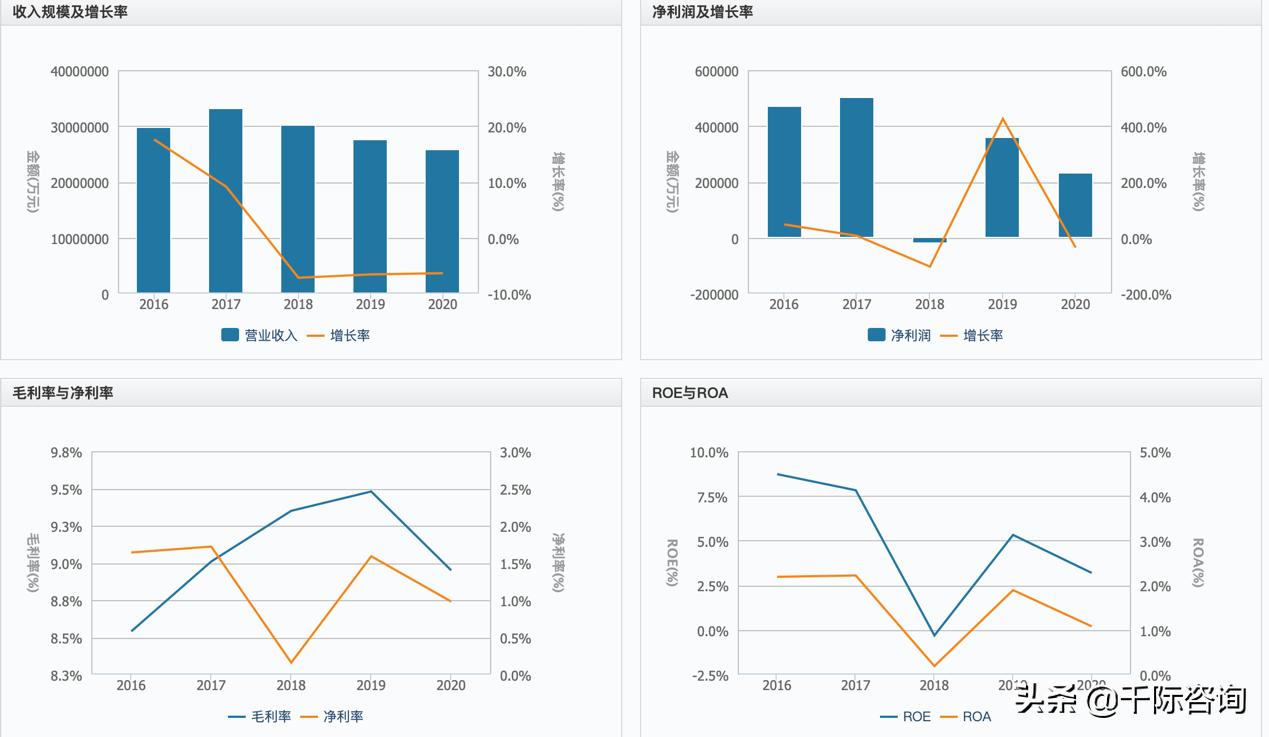The image size is (1269, 737).
Task: Select the ROE与ROA panel header
Action: (690, 393)
